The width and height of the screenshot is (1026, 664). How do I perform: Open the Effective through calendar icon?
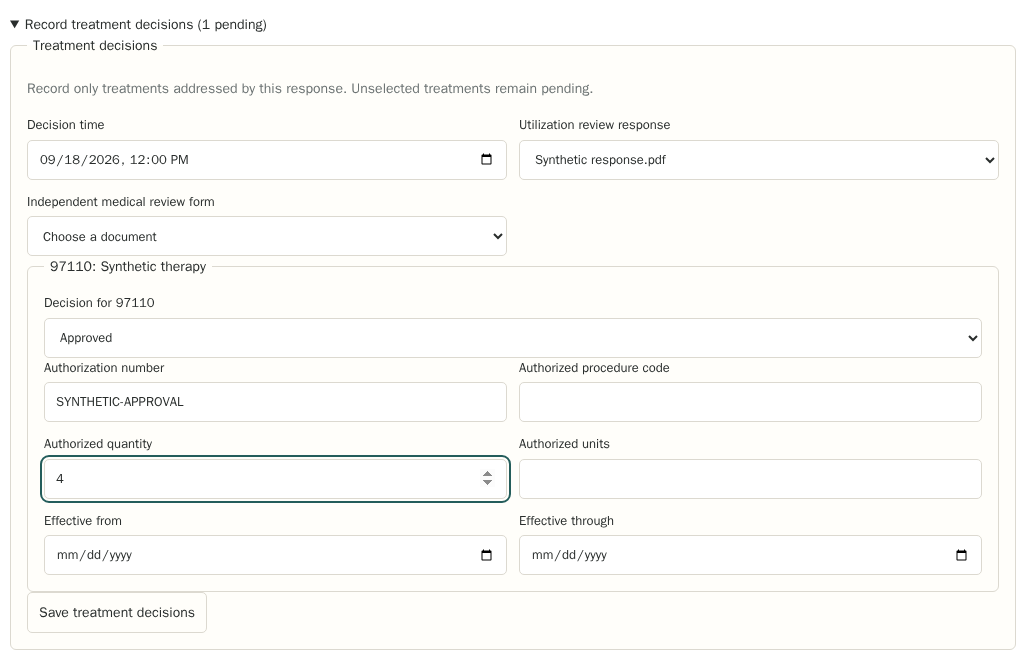pos(961,555)
